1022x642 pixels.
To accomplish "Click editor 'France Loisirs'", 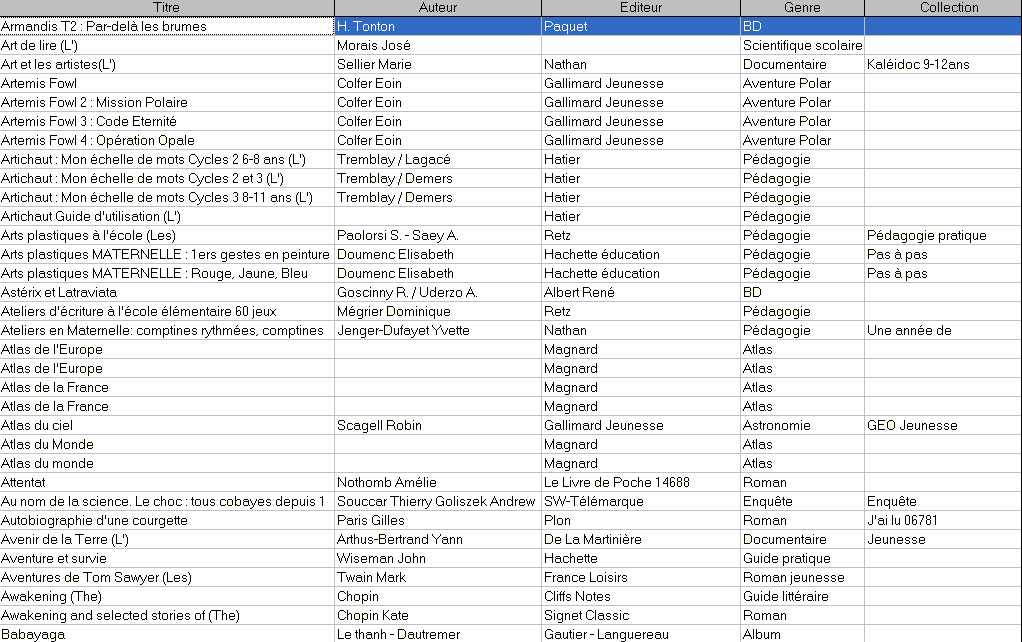I will point(585,577).
